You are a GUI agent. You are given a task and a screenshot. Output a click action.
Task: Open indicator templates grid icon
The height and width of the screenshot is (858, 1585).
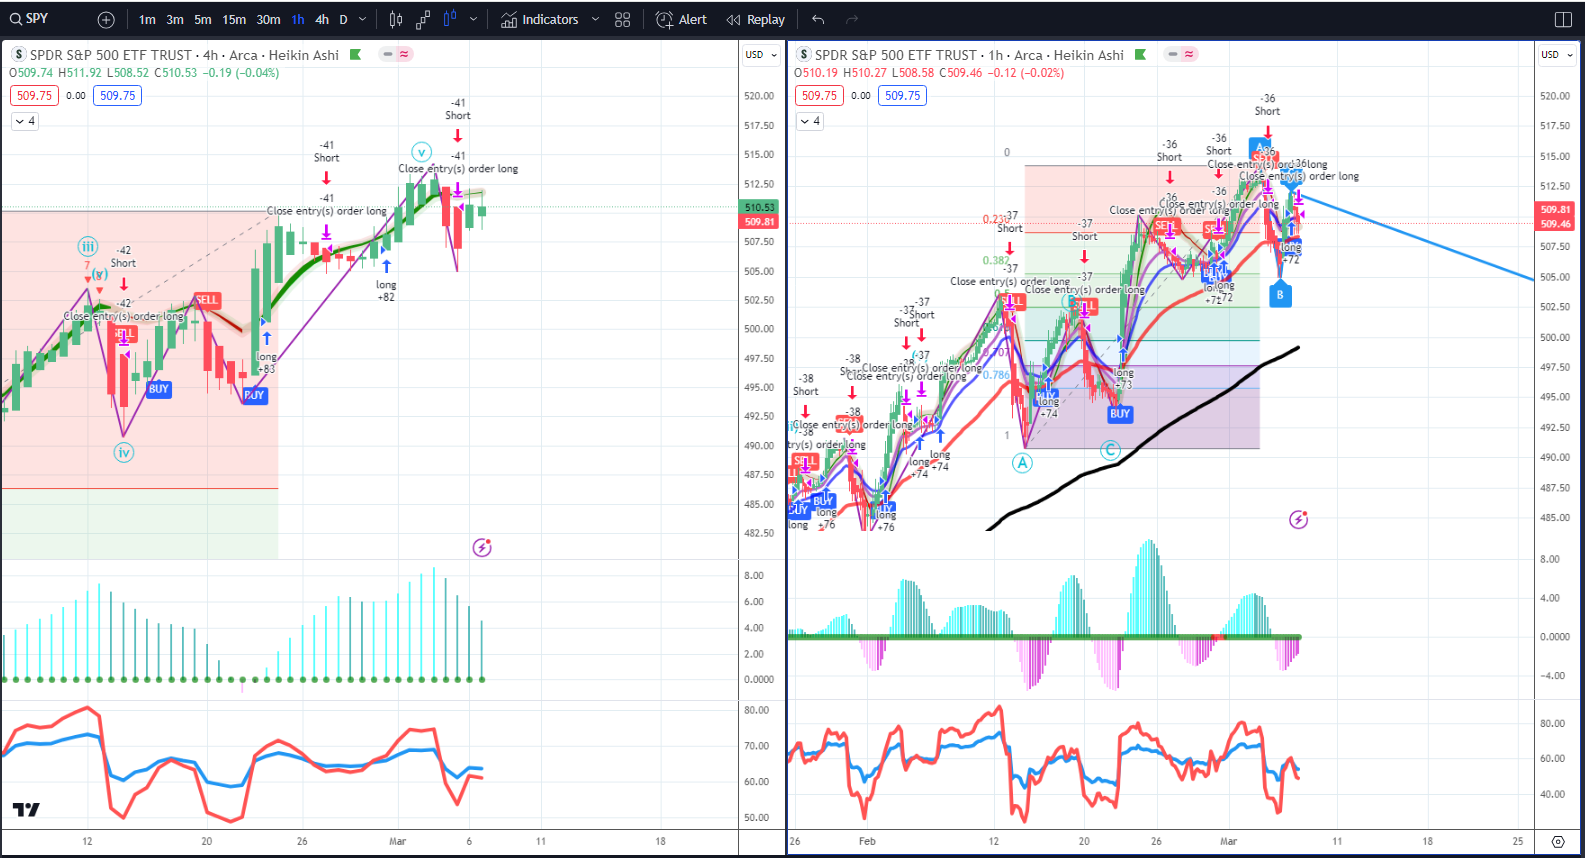pos(623,20)
